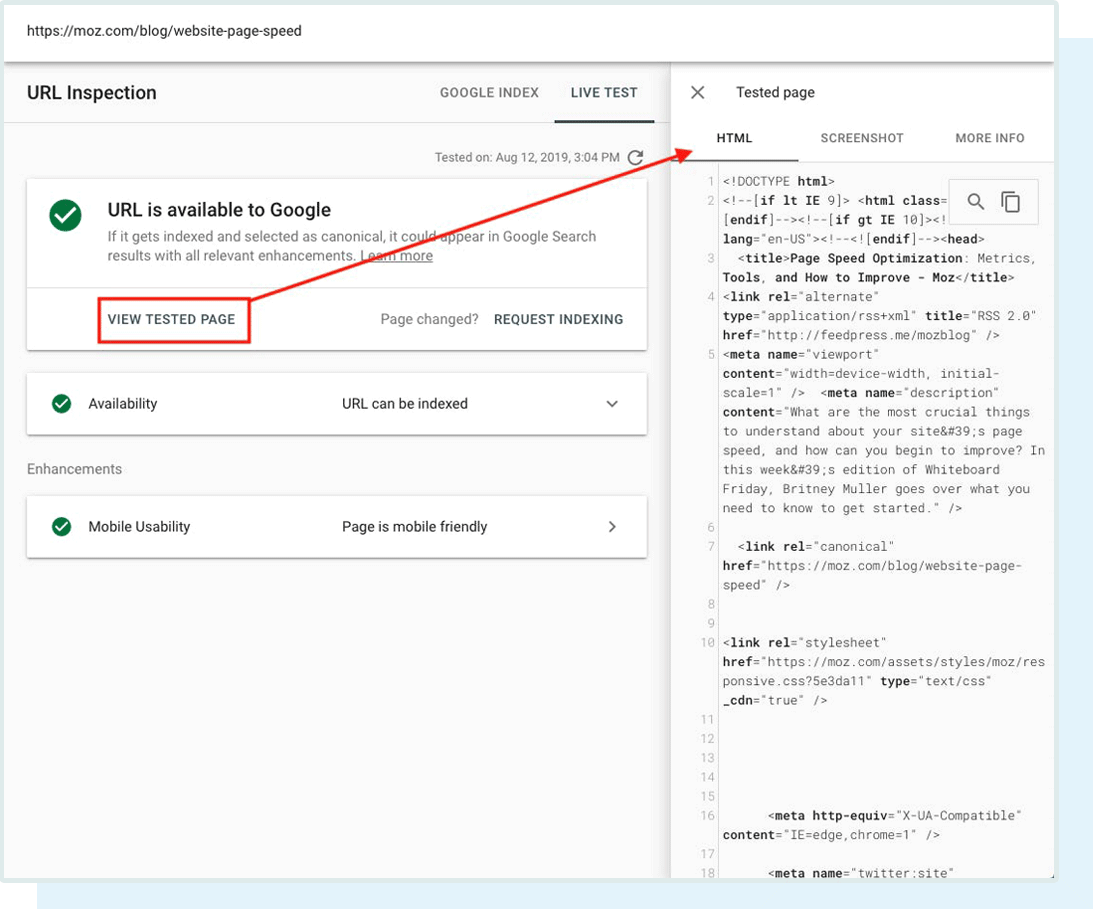Click the 'URL Inspection' heading

point(92,93)
